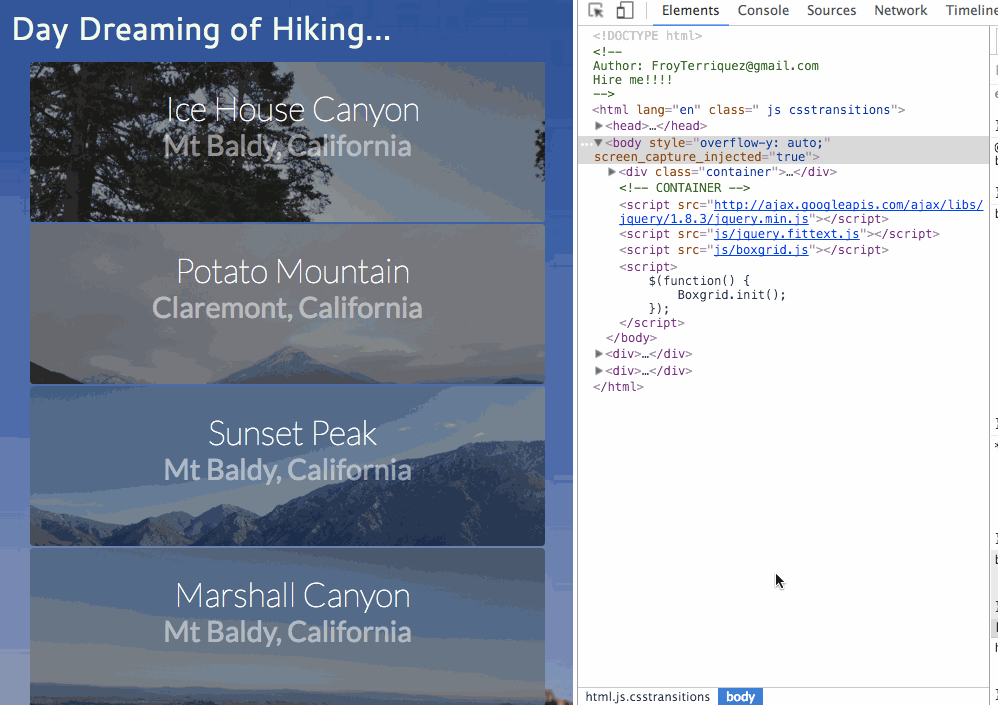Open the Sources tab
Image resolution: width=998 pixels, height=705 pixels.
831,10
